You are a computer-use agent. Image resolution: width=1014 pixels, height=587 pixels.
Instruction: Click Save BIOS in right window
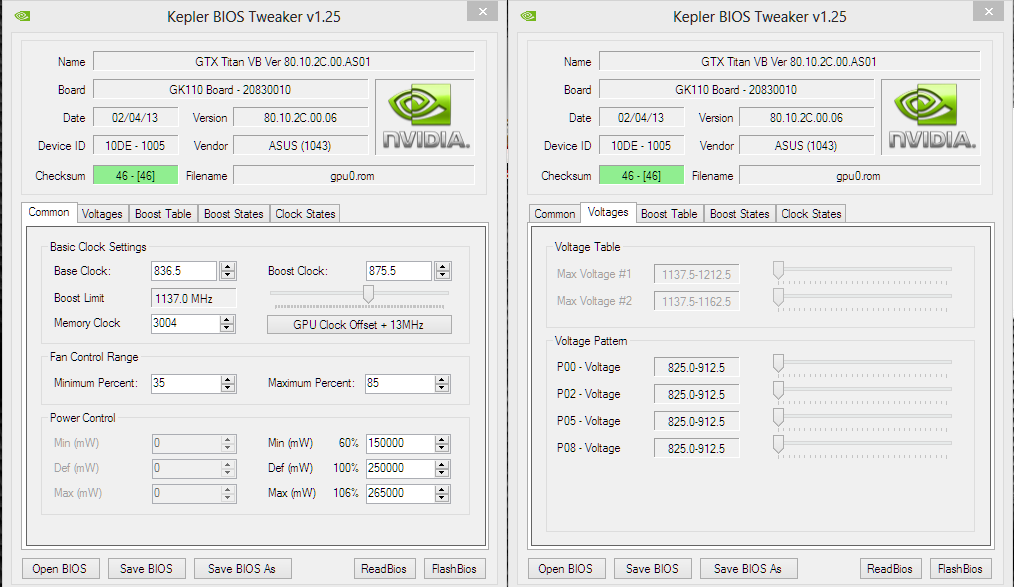point(652,569)
